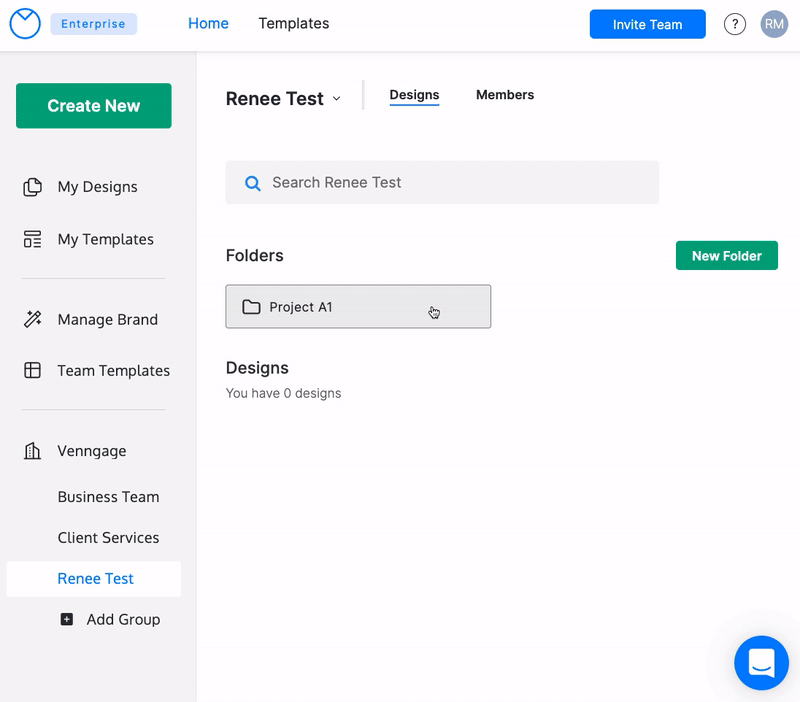Create a folder with New Folder button
Screen dimensions: 800x702
[726, 256]
